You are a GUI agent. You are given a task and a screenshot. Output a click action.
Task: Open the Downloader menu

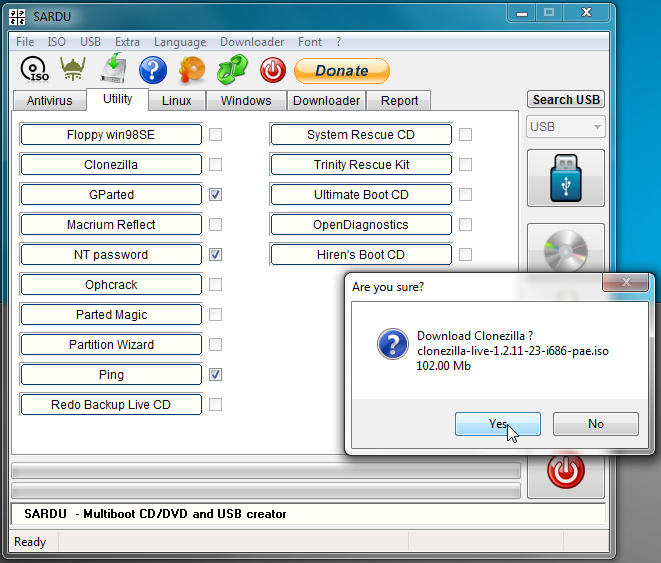point(252,42)
